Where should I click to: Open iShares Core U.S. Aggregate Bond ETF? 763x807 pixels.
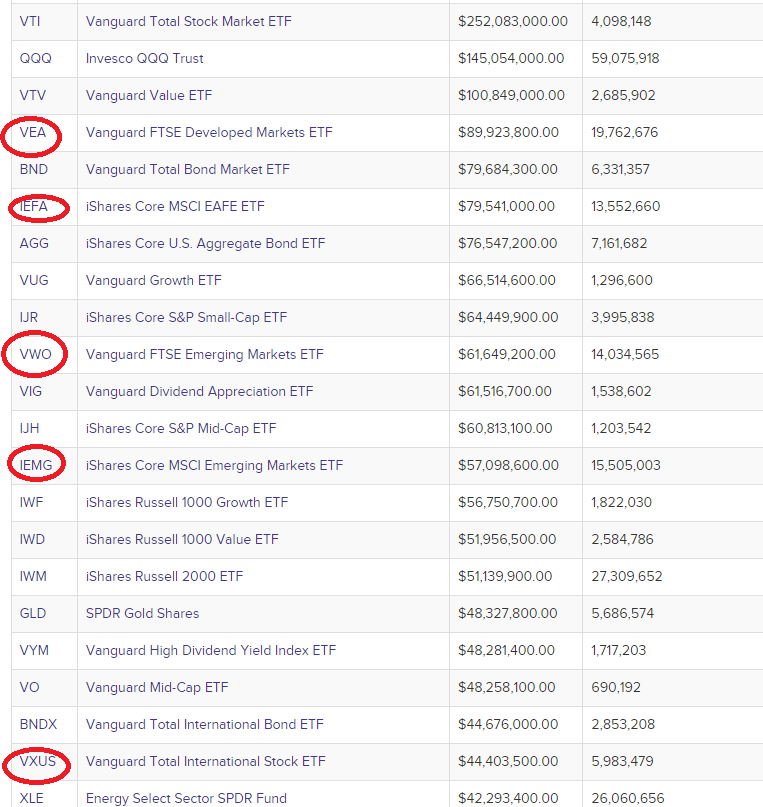[205, 243]
